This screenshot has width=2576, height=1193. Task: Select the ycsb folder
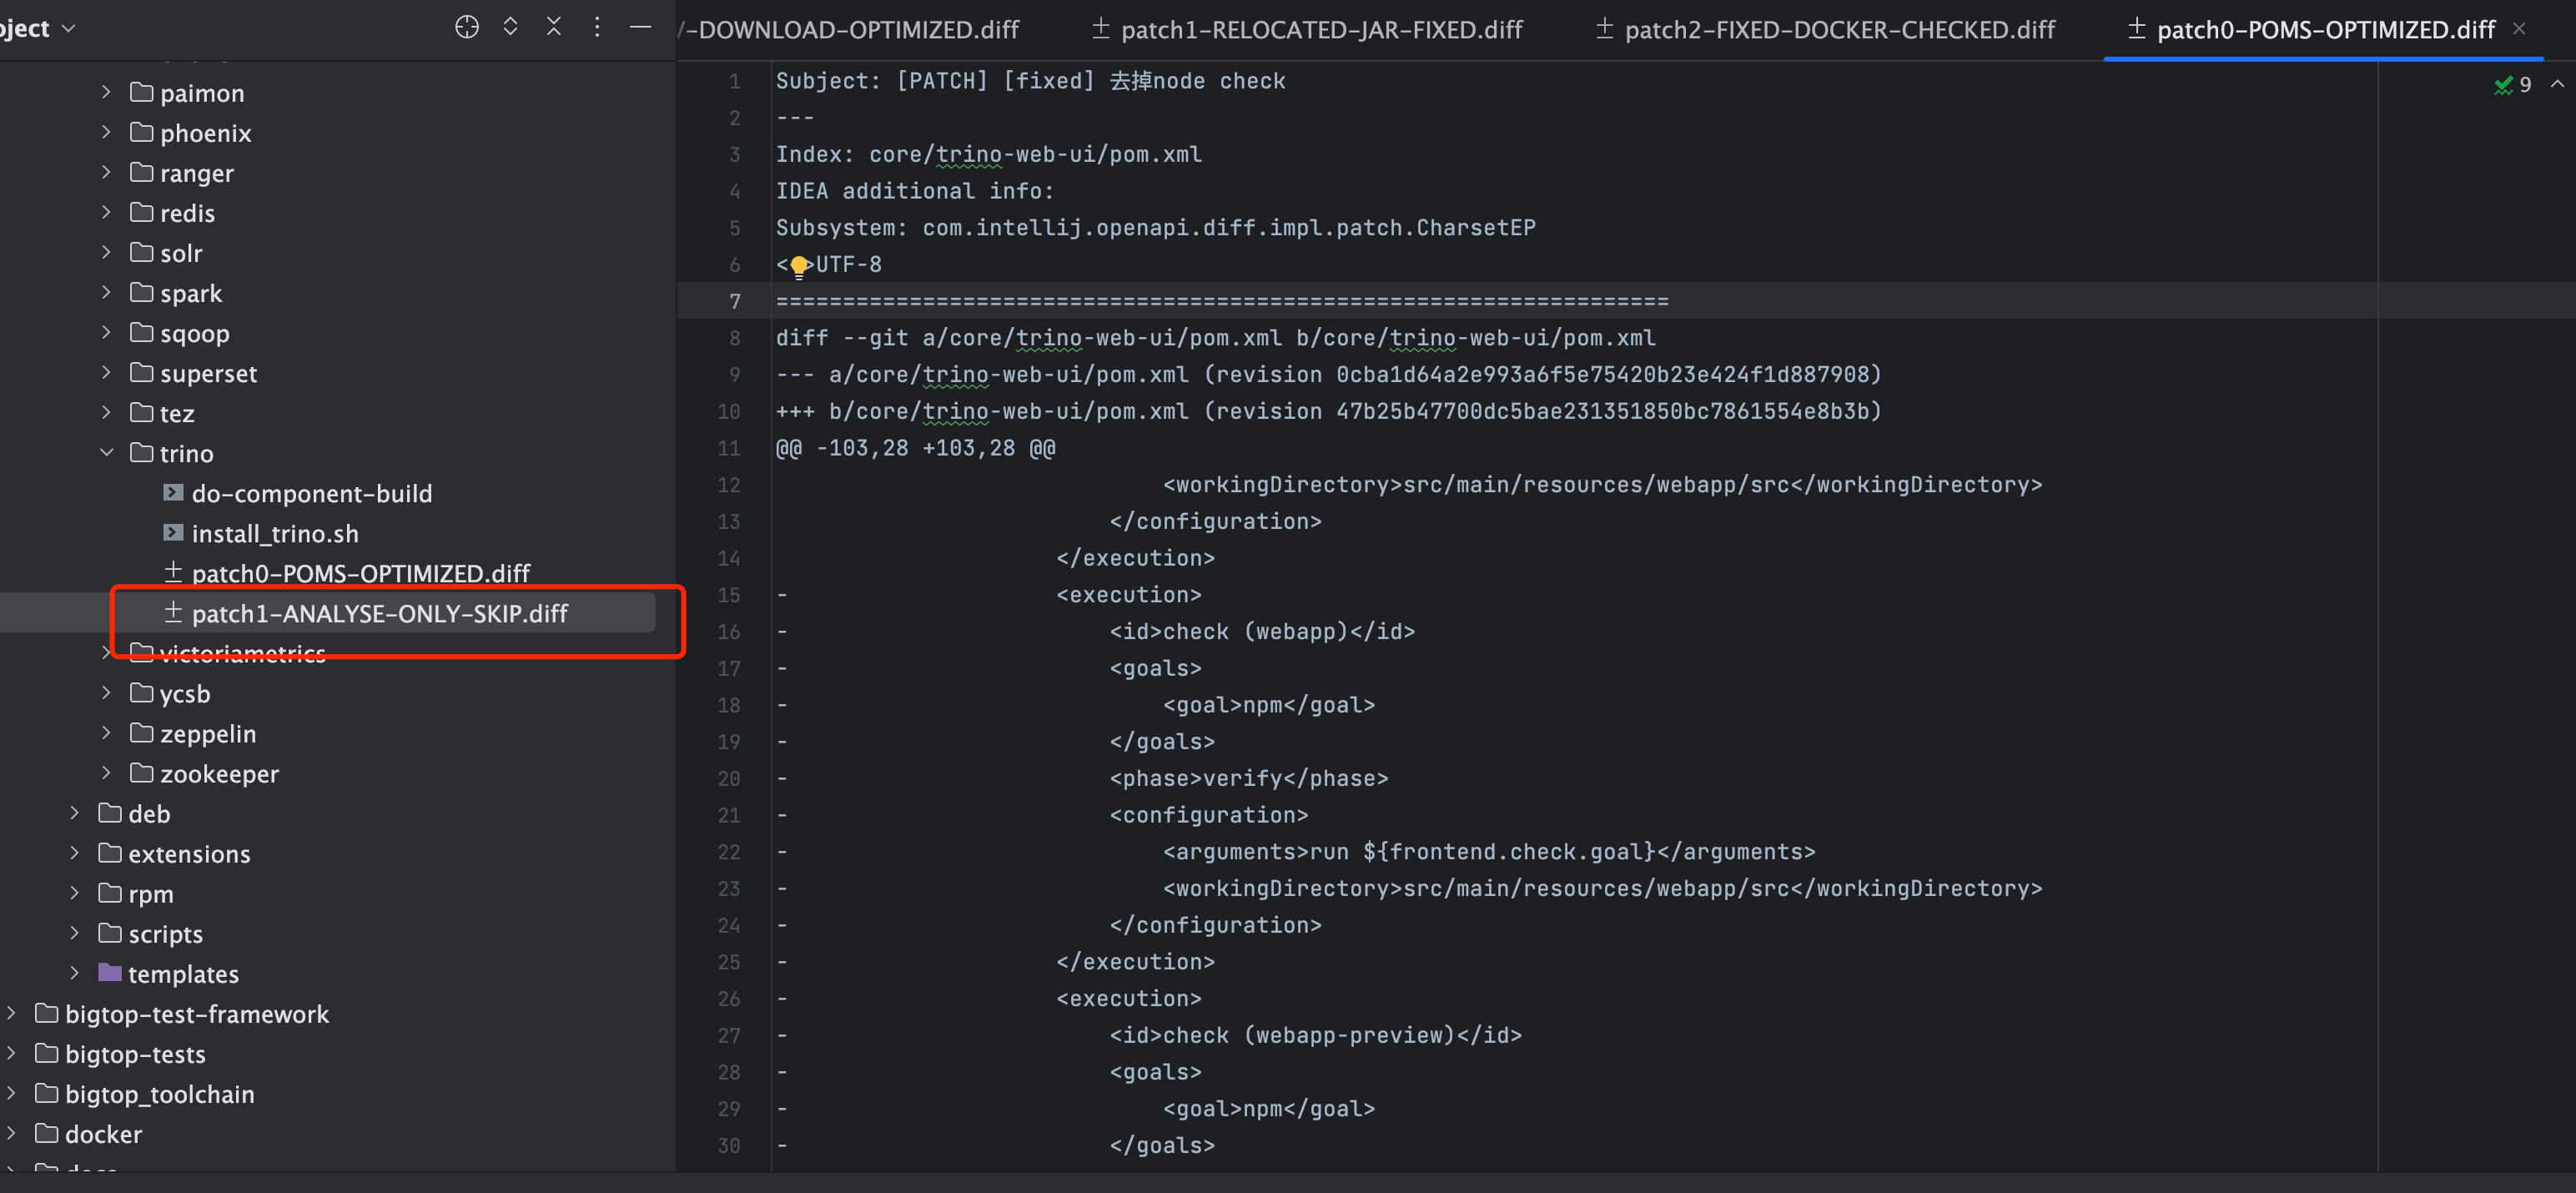click(x=185, y=694)
